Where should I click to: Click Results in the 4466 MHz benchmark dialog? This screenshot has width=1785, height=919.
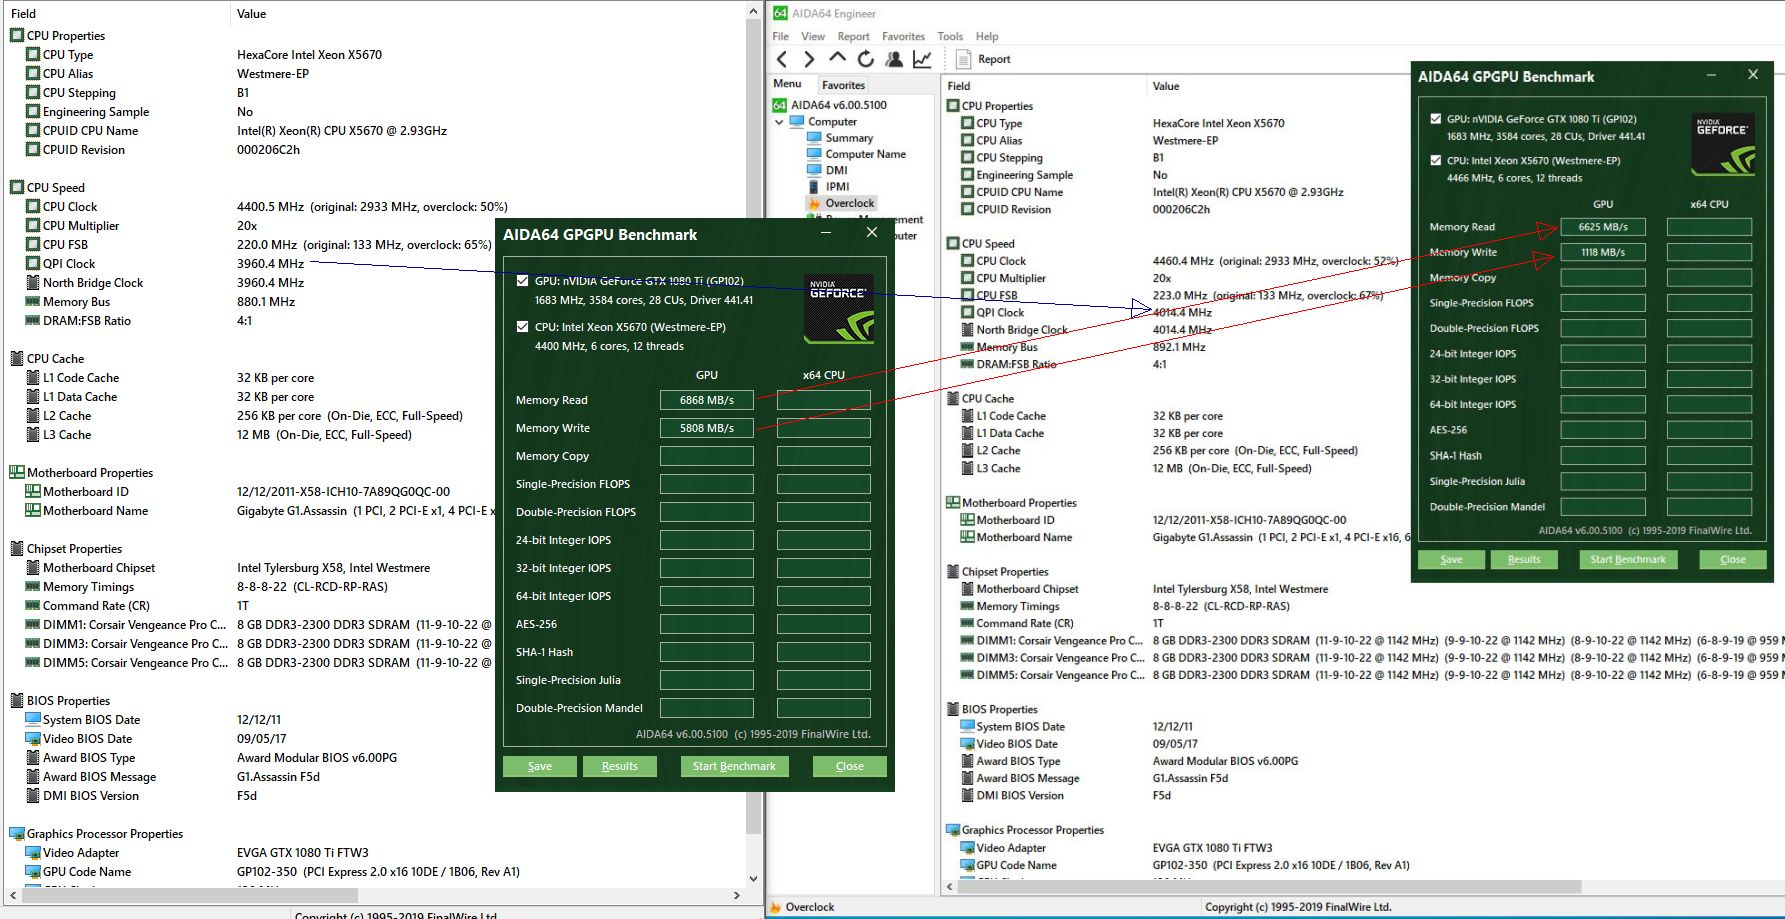click(1524, 559)
